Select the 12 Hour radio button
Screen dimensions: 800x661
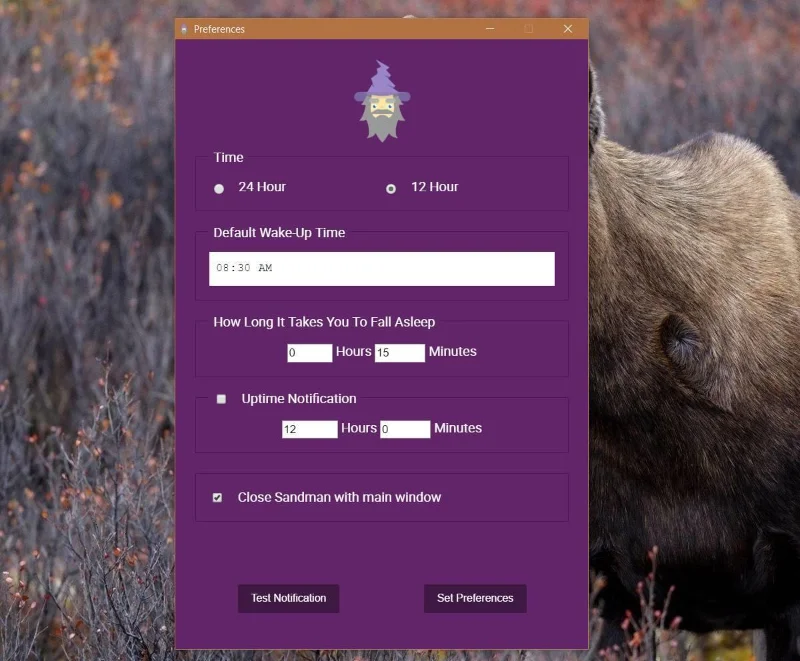click(391, 189)
